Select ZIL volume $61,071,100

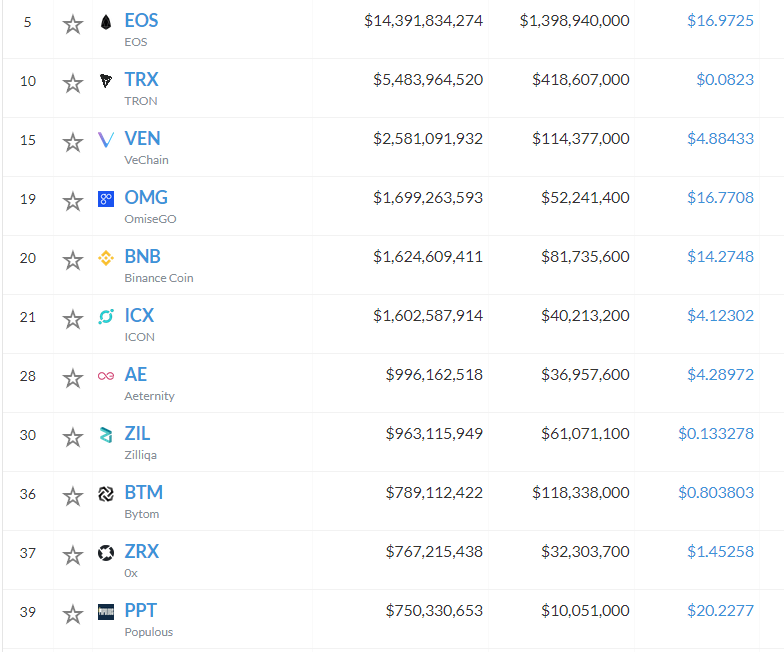pyautogui.click(x=585, y=434)
